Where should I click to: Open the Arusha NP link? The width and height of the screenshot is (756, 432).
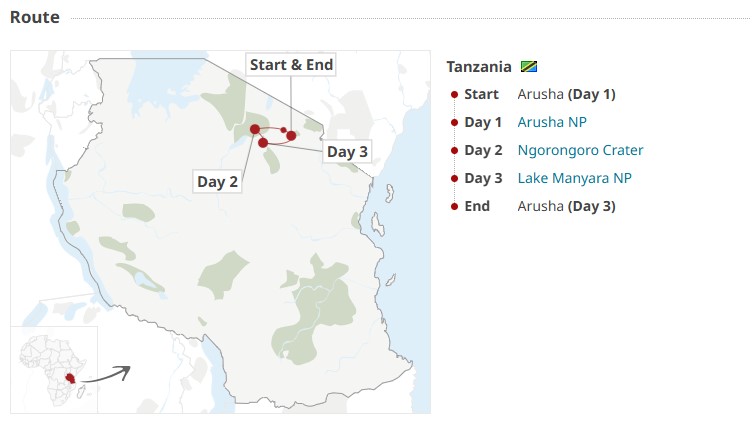[552, 123]
